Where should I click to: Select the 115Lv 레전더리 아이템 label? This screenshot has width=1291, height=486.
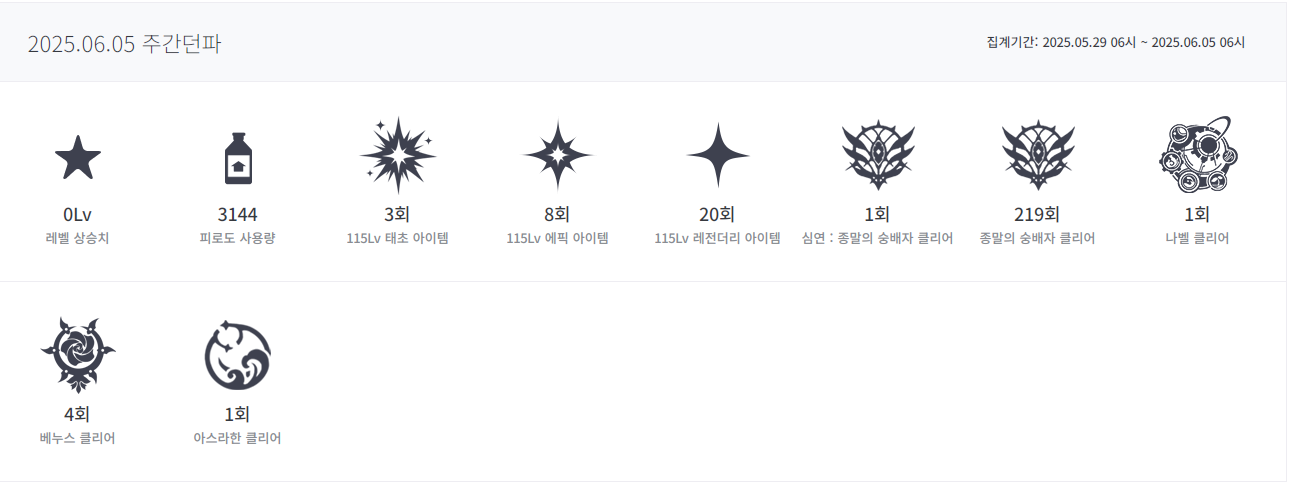(717, 239)
